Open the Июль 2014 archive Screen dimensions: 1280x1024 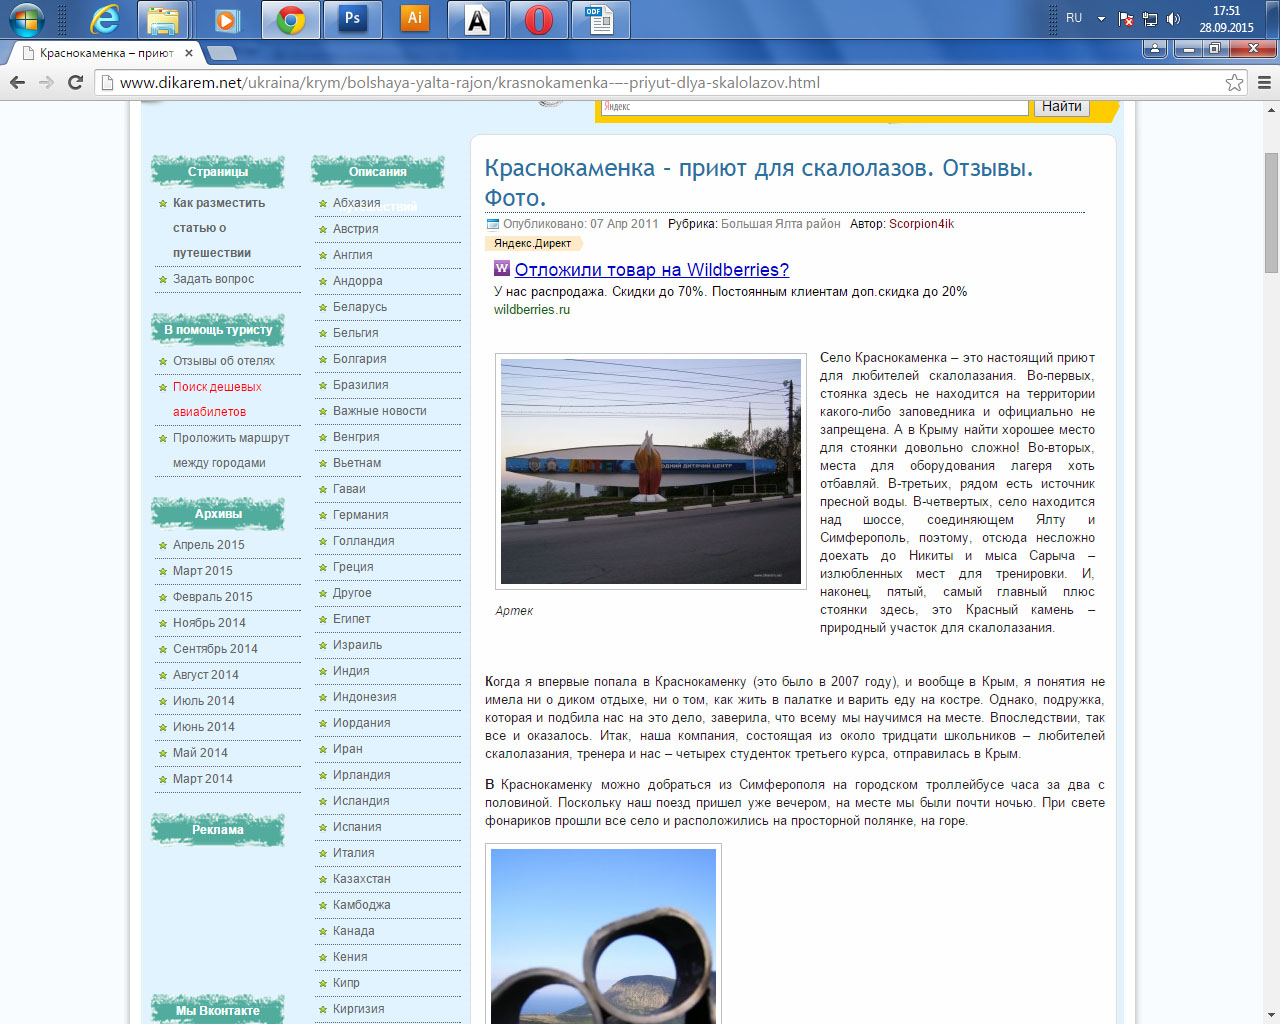pyautogui.click(x=203, y=701)
